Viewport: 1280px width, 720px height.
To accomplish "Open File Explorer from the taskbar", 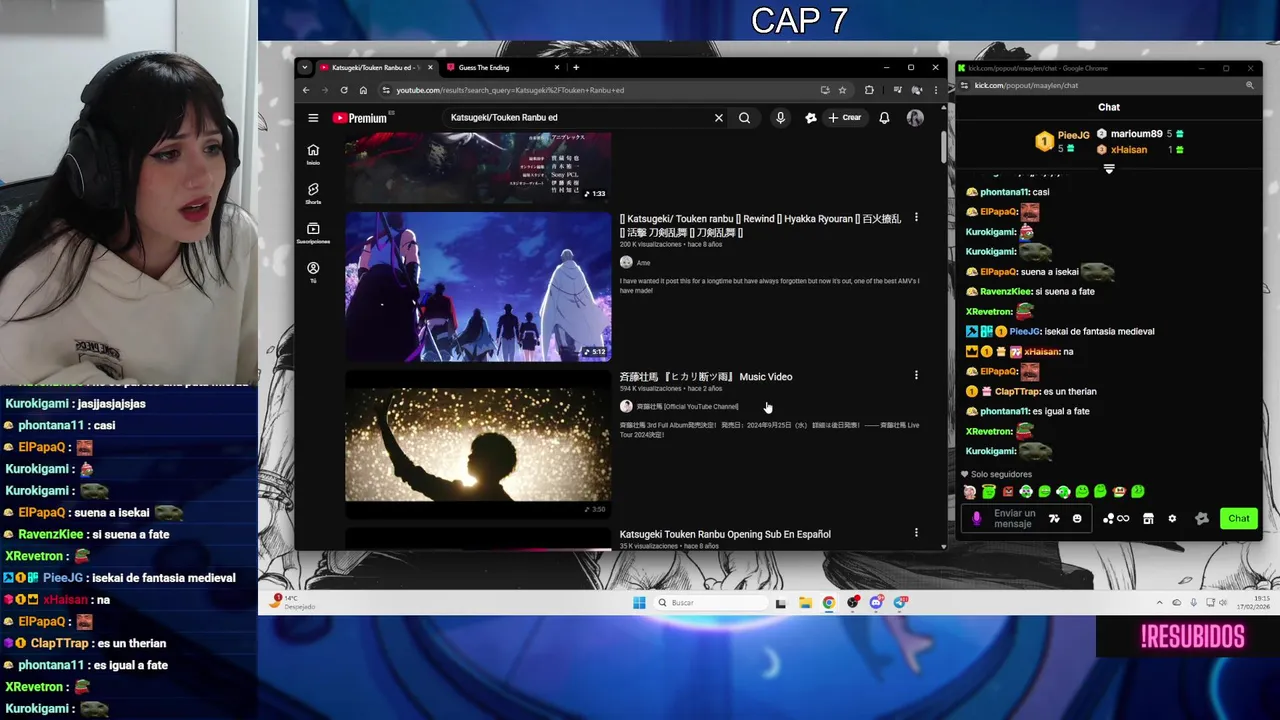I will coord(805,603).
